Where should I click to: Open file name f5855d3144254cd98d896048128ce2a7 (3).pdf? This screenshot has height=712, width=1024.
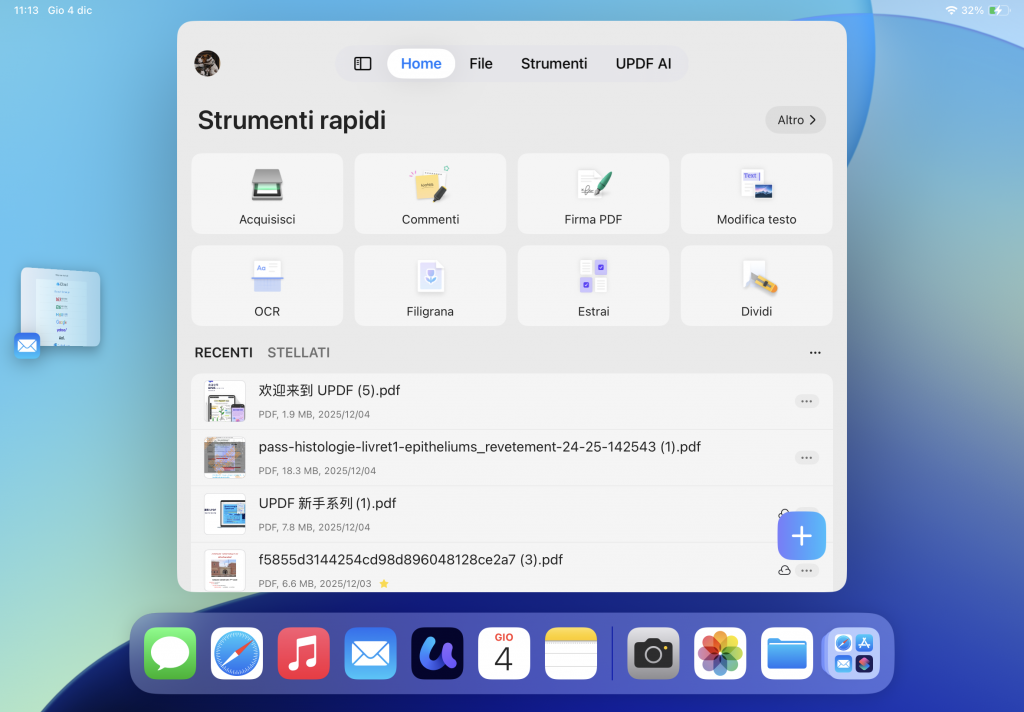pyautogui.click(x=410, y=560)
